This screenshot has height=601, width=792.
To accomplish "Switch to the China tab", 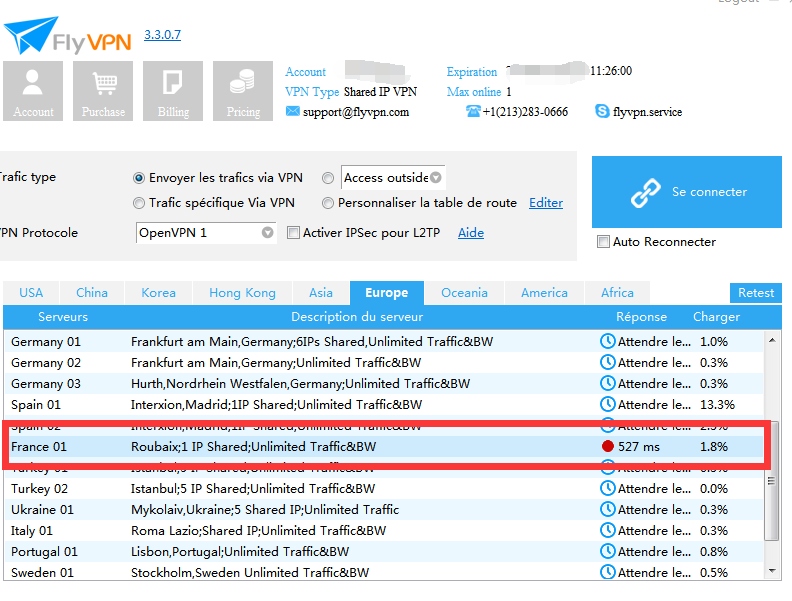I will (92, 293).
